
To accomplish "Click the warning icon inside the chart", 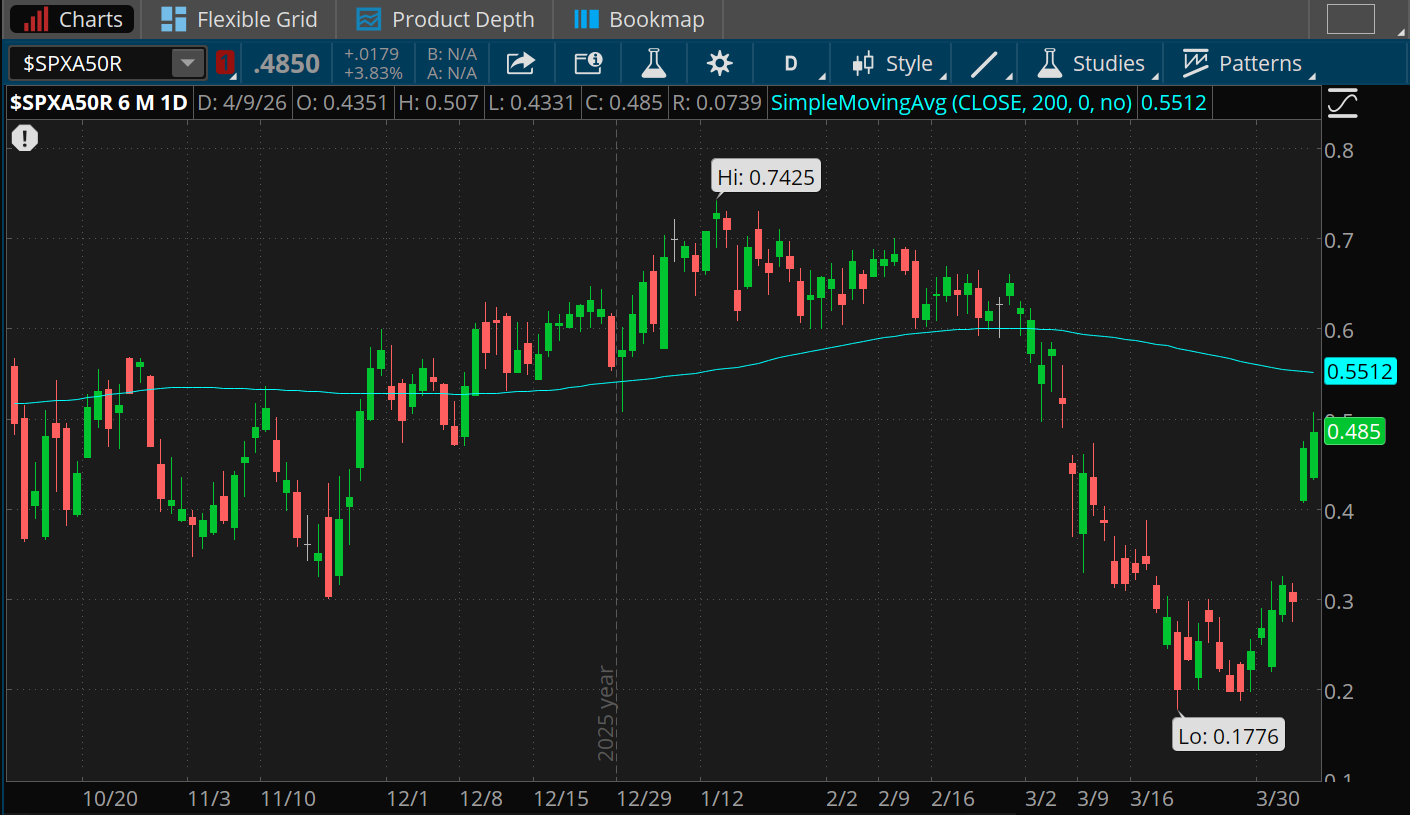I will (x=24, y=138).
